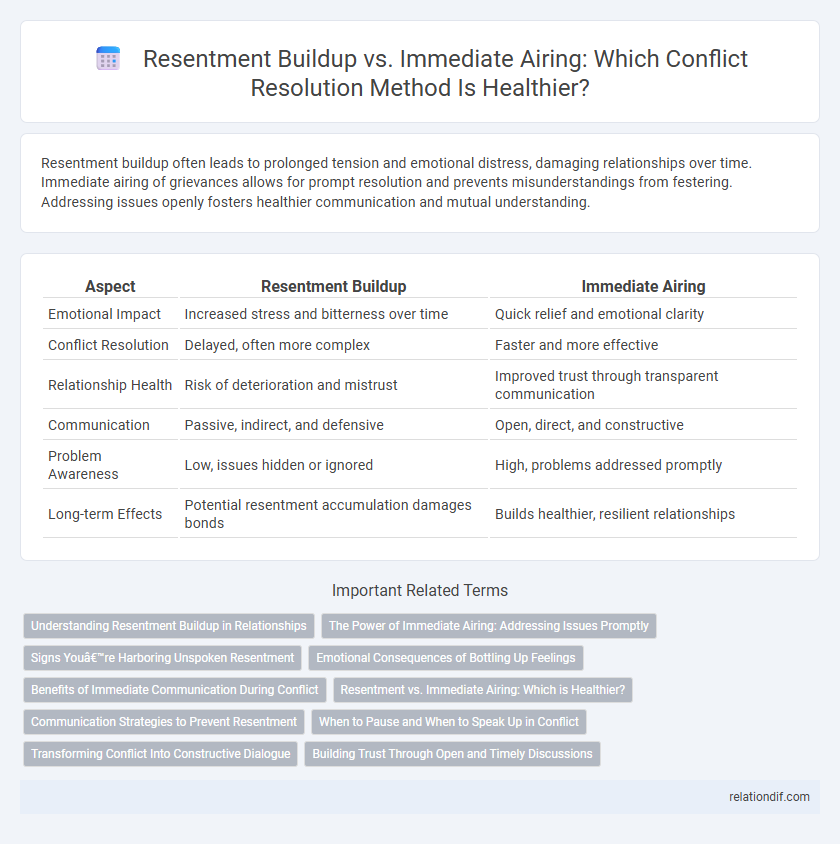Click the 'Problem Awareness' row label
This screenshot has height=844, width=840.
[83, 465]
